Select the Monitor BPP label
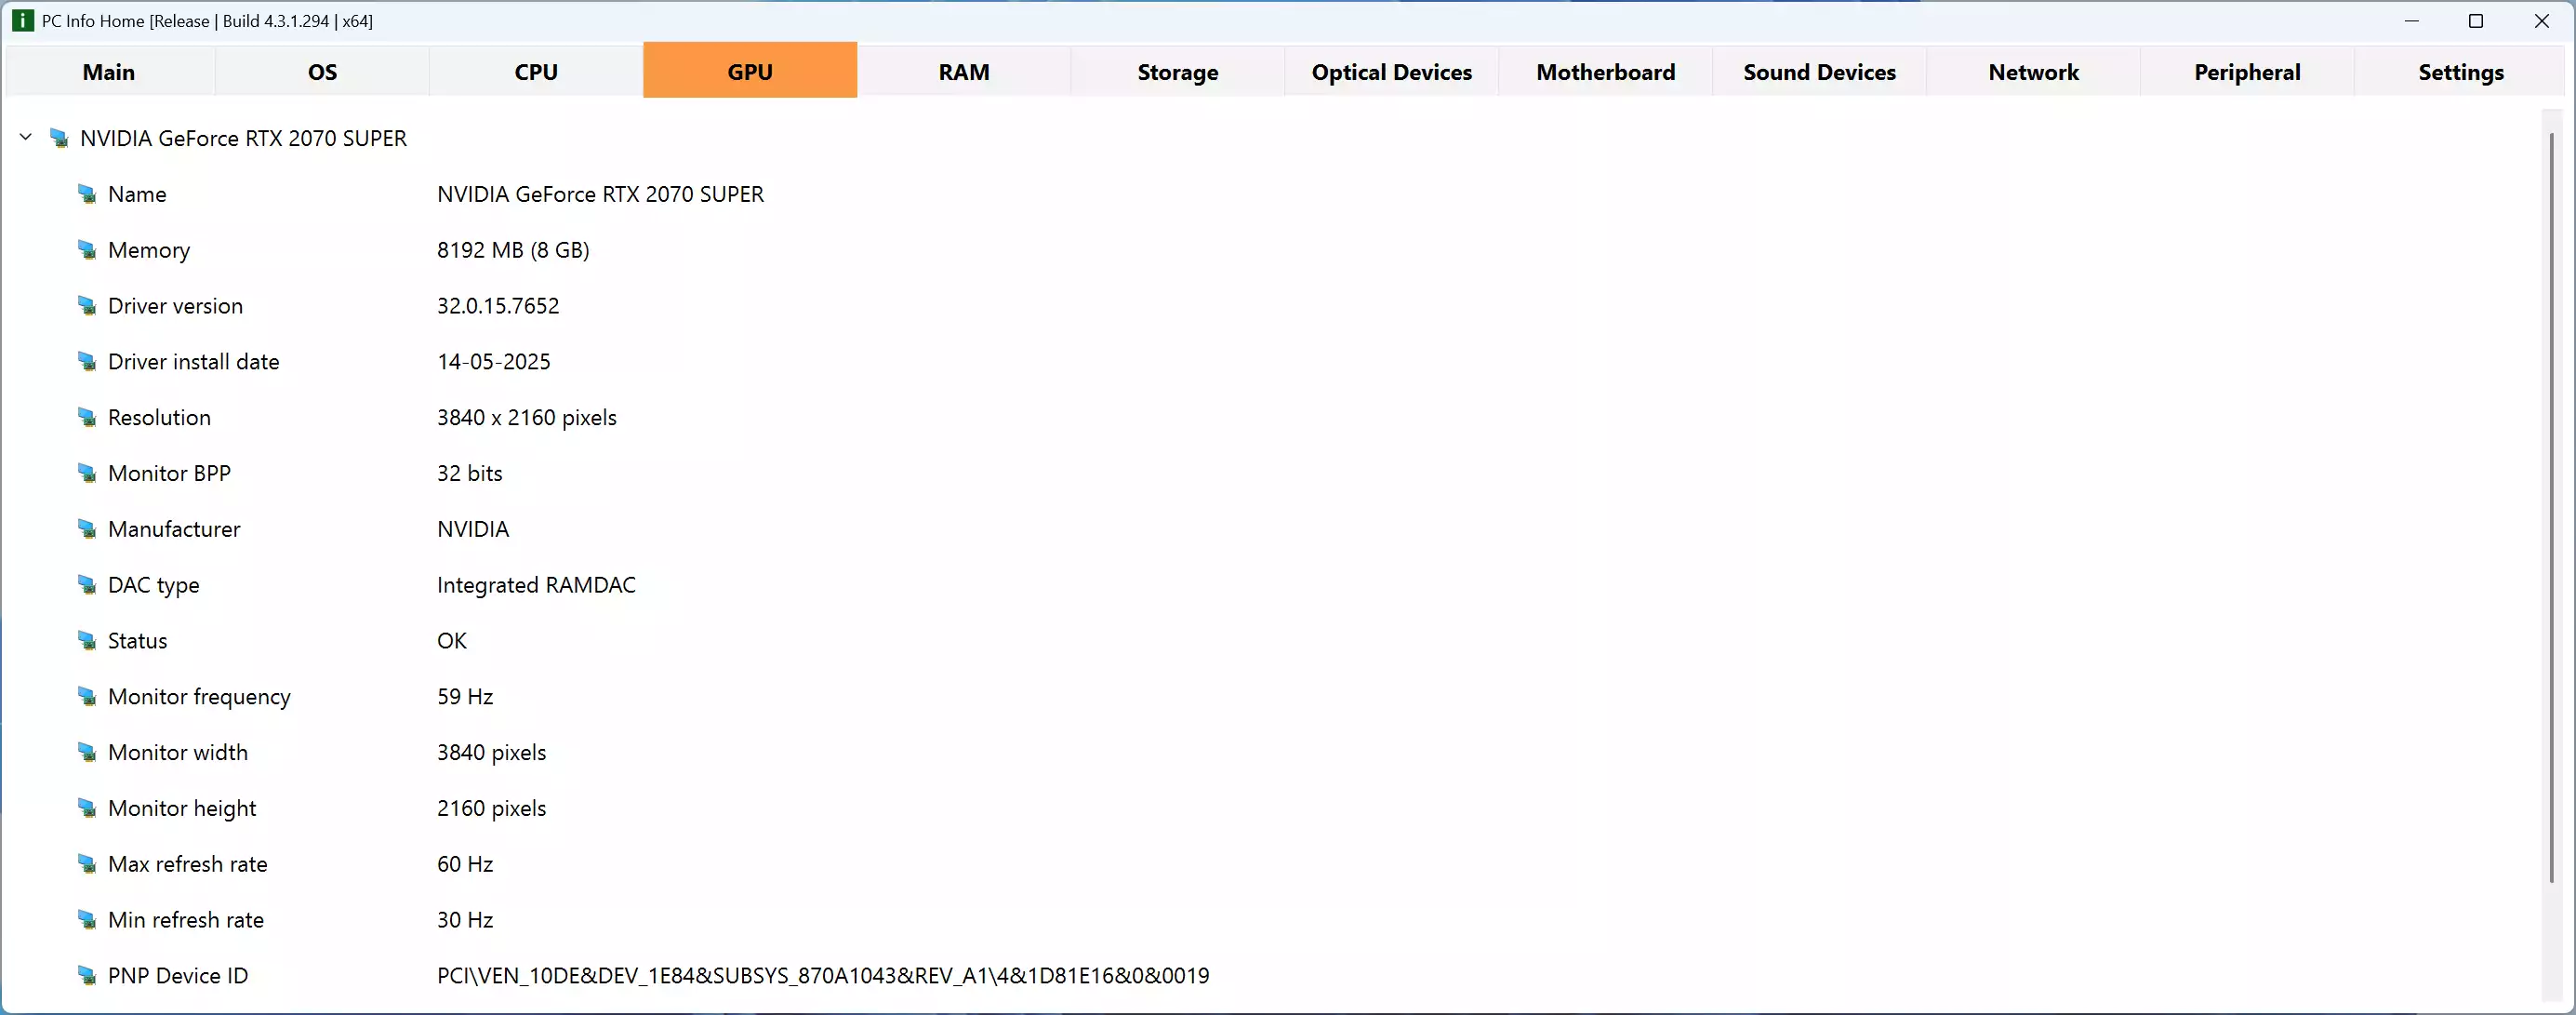This screenshot has width=2576, height=1015. click(x=169, y=473)
